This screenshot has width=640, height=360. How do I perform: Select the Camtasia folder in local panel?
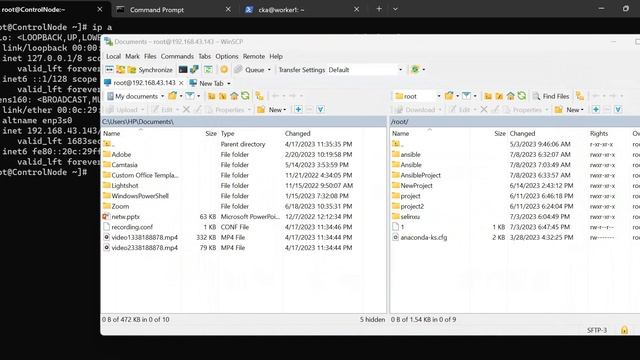[124, 165]
